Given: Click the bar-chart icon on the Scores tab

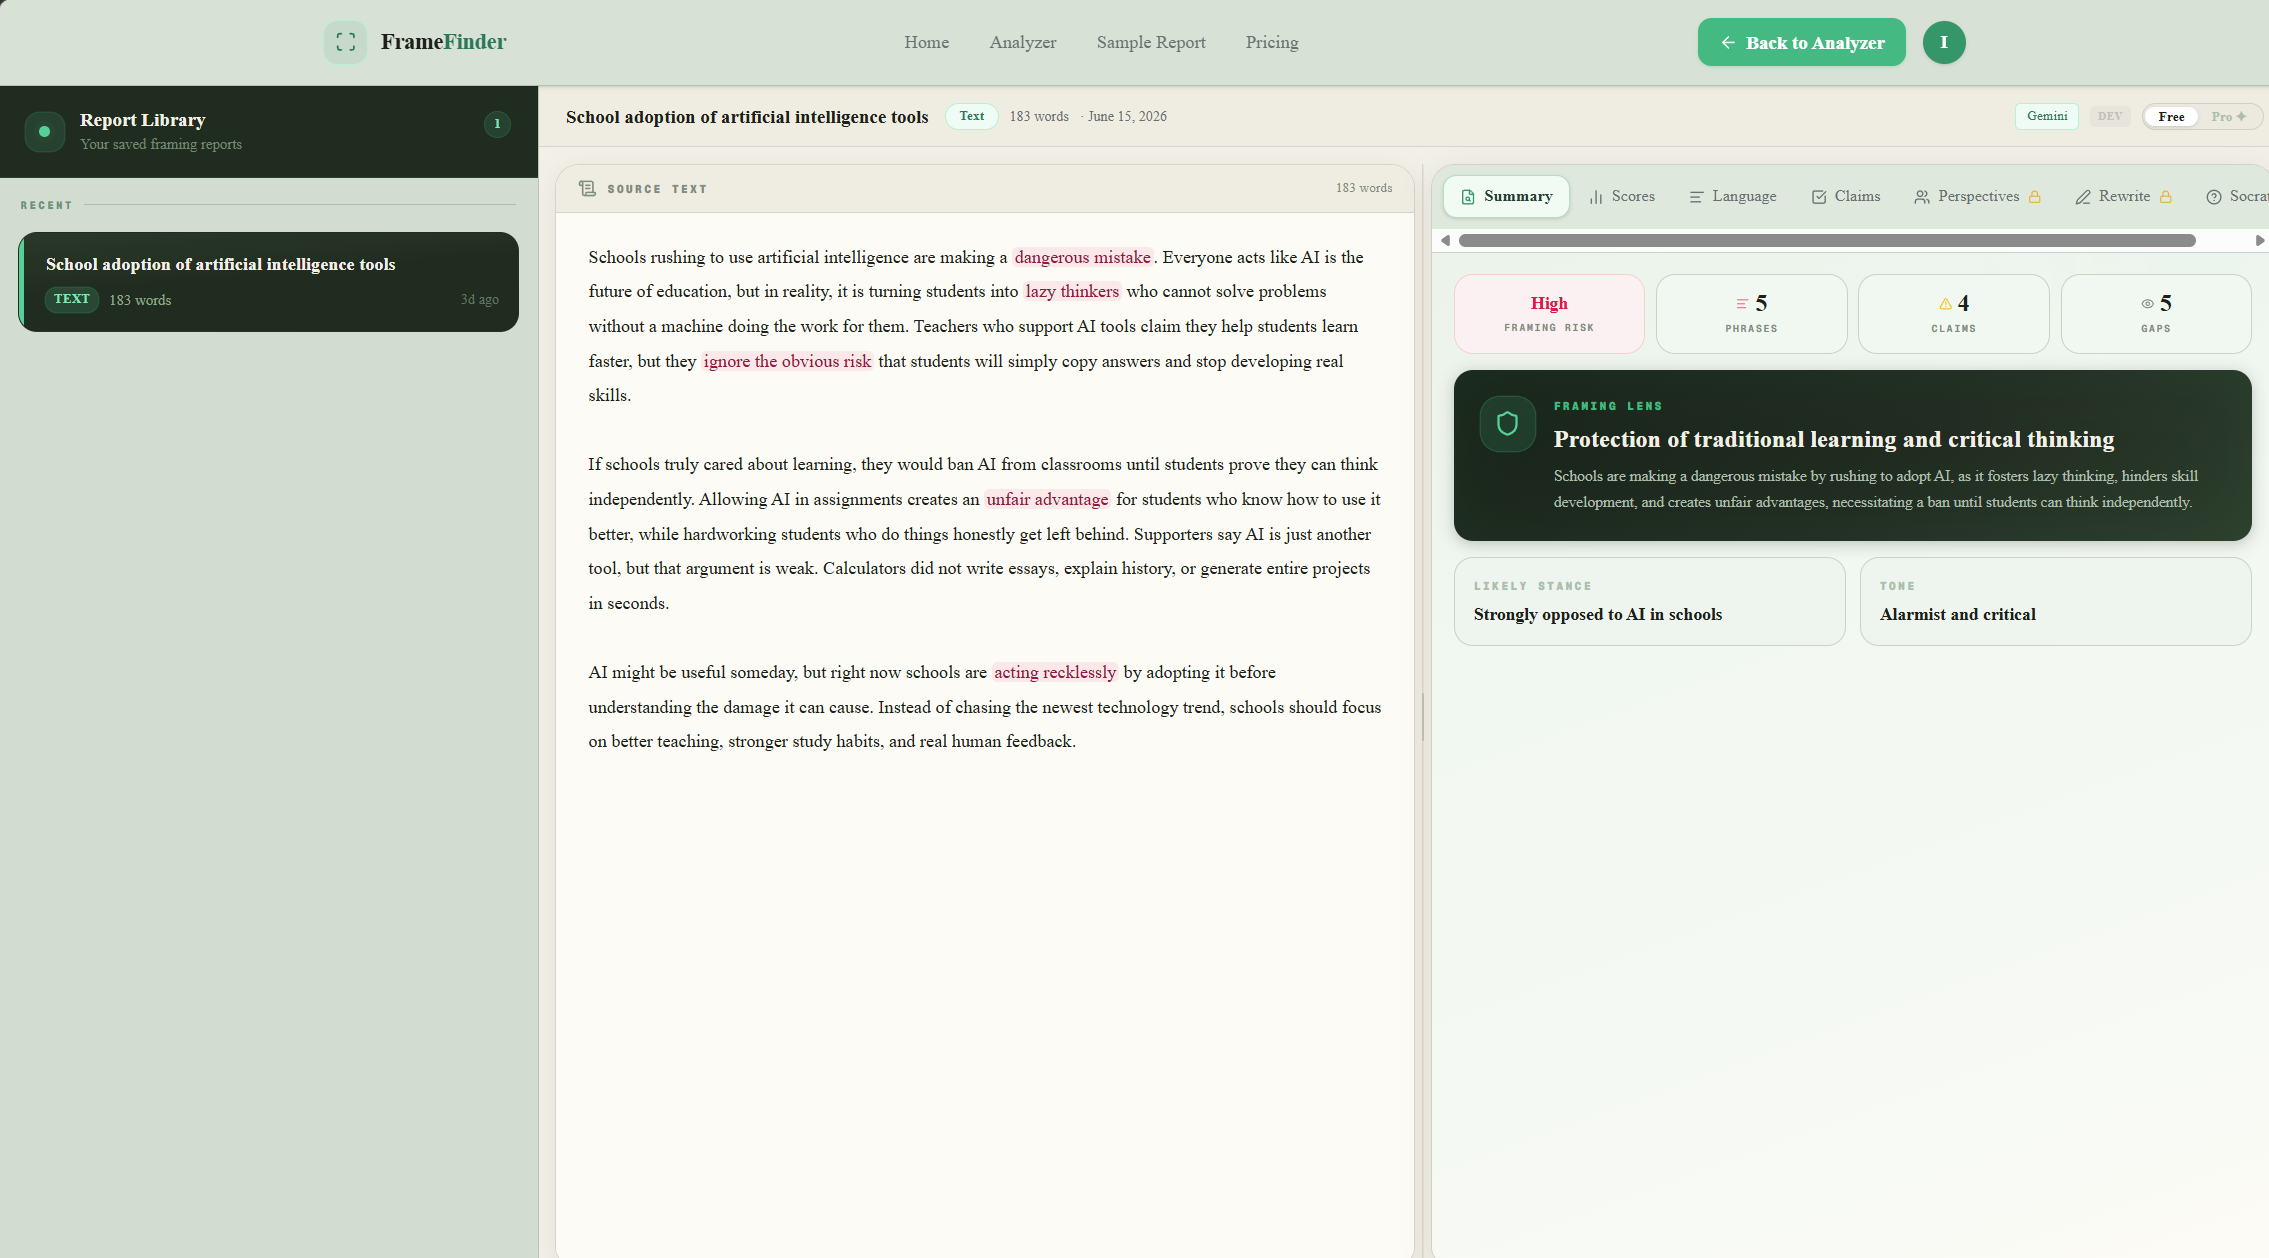Looking at the screenshot, I should pyautogui.click(x=1596, y=197).
